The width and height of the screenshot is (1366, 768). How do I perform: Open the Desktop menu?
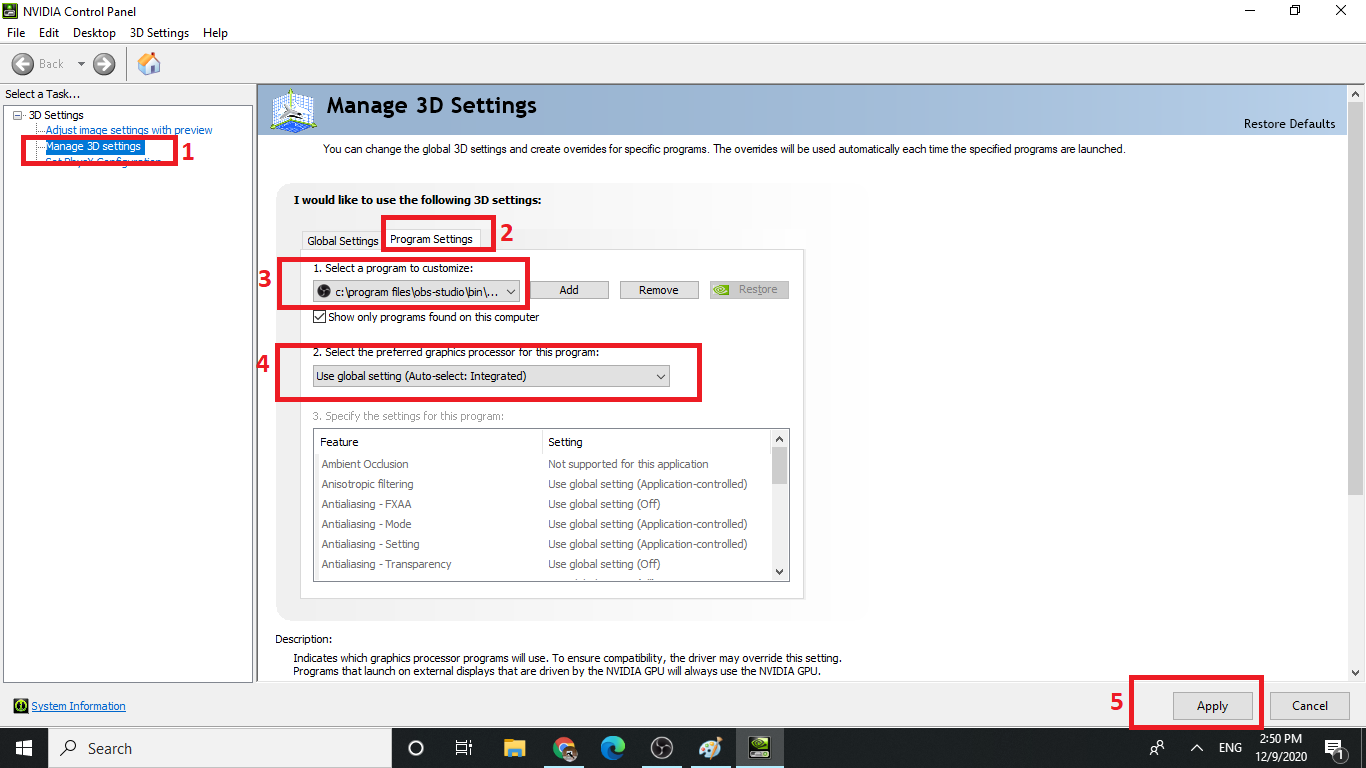(x=95, y=33)
